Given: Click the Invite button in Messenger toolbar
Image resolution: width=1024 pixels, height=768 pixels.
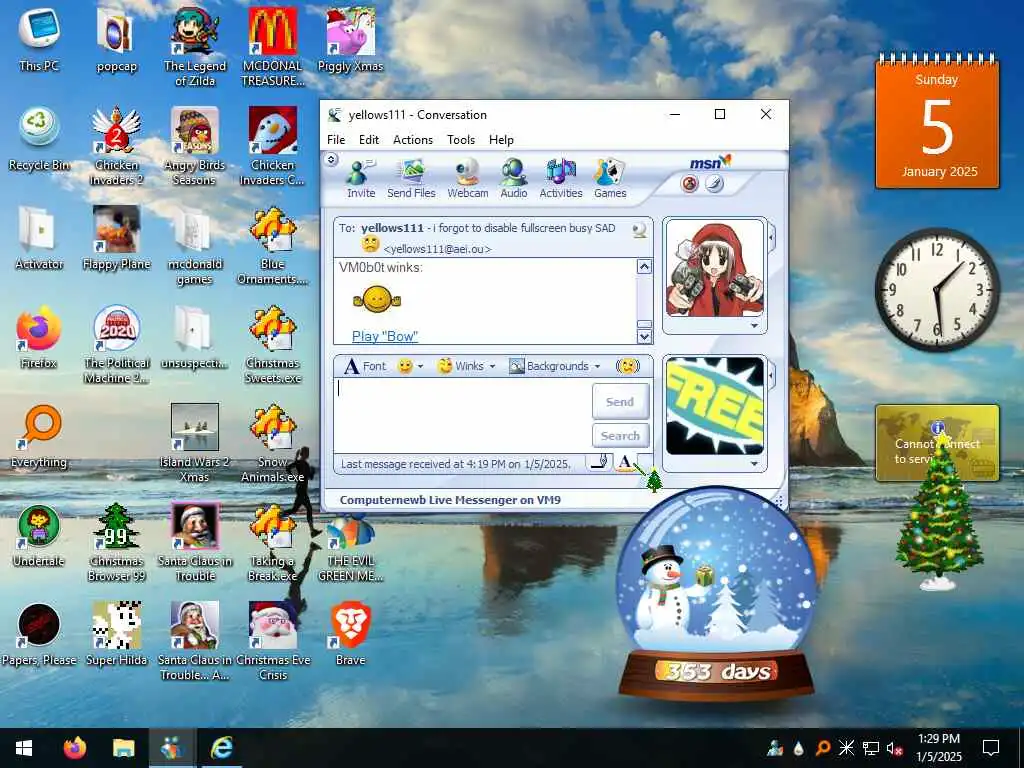Looking at the screenshot, I should [360, 178].
